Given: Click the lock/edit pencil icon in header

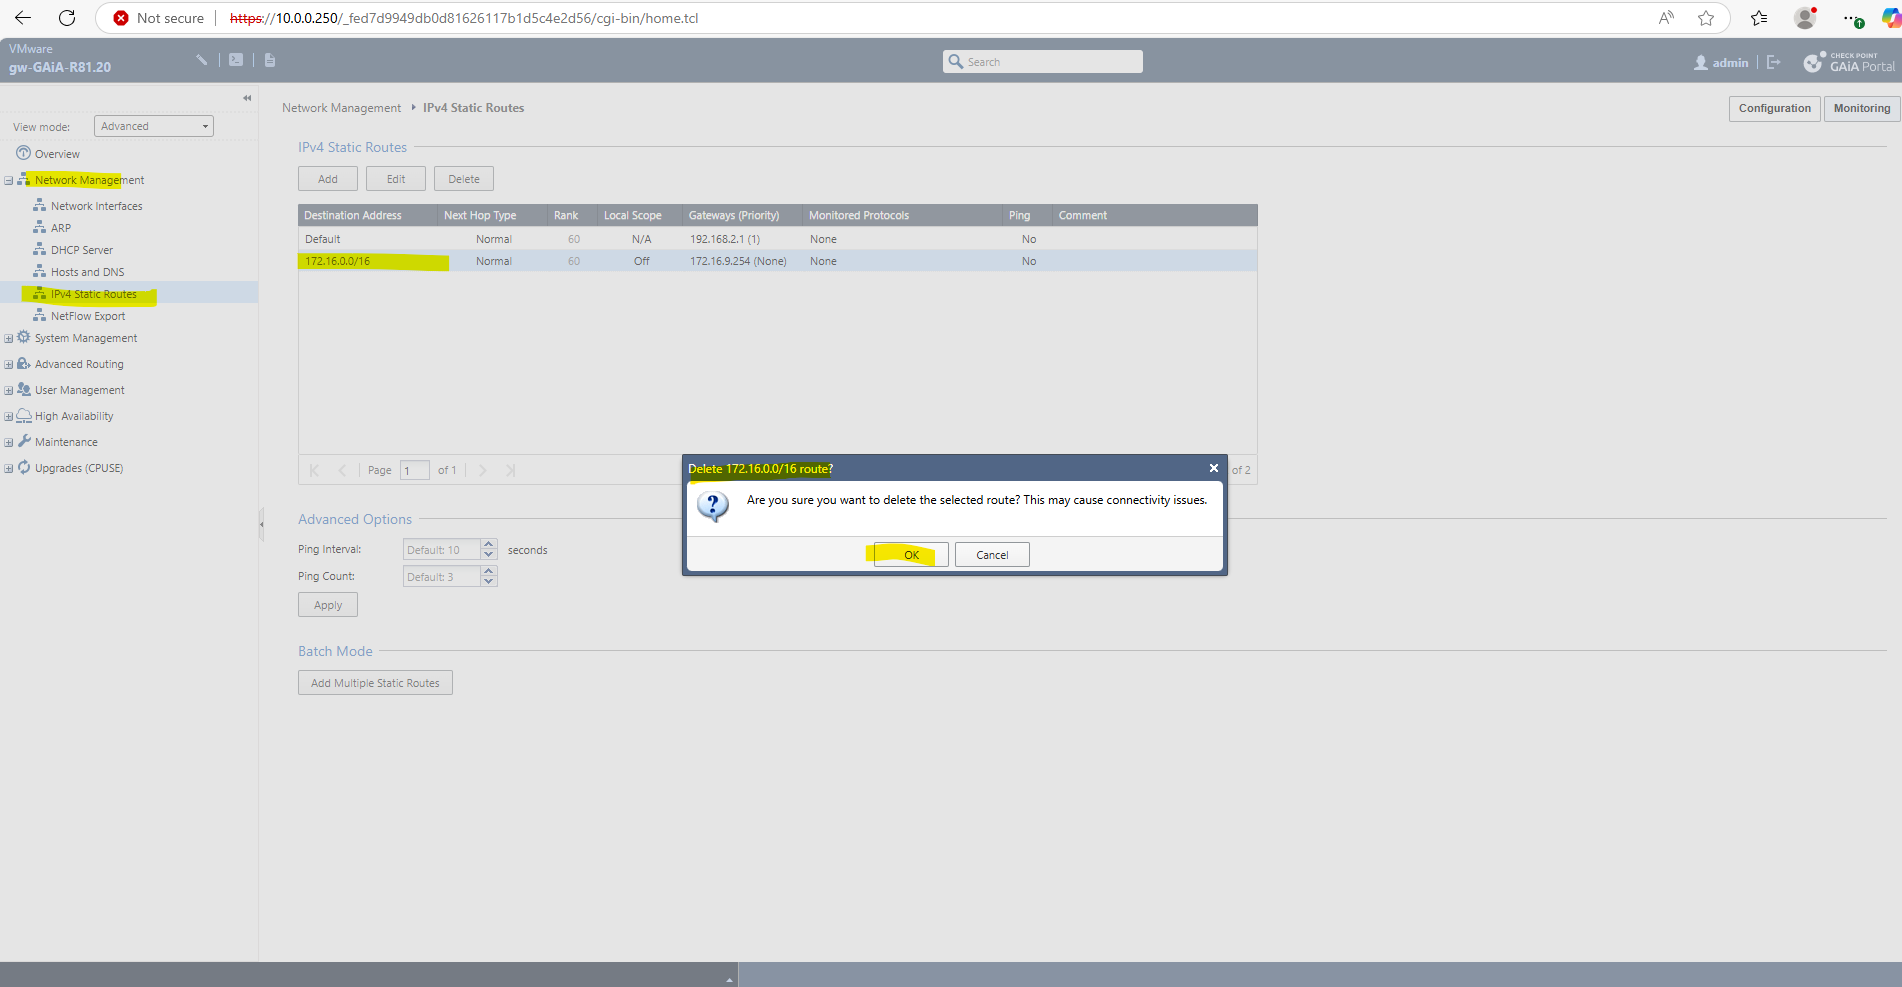Looking at the screenshot, I should (x=202, y=60).
